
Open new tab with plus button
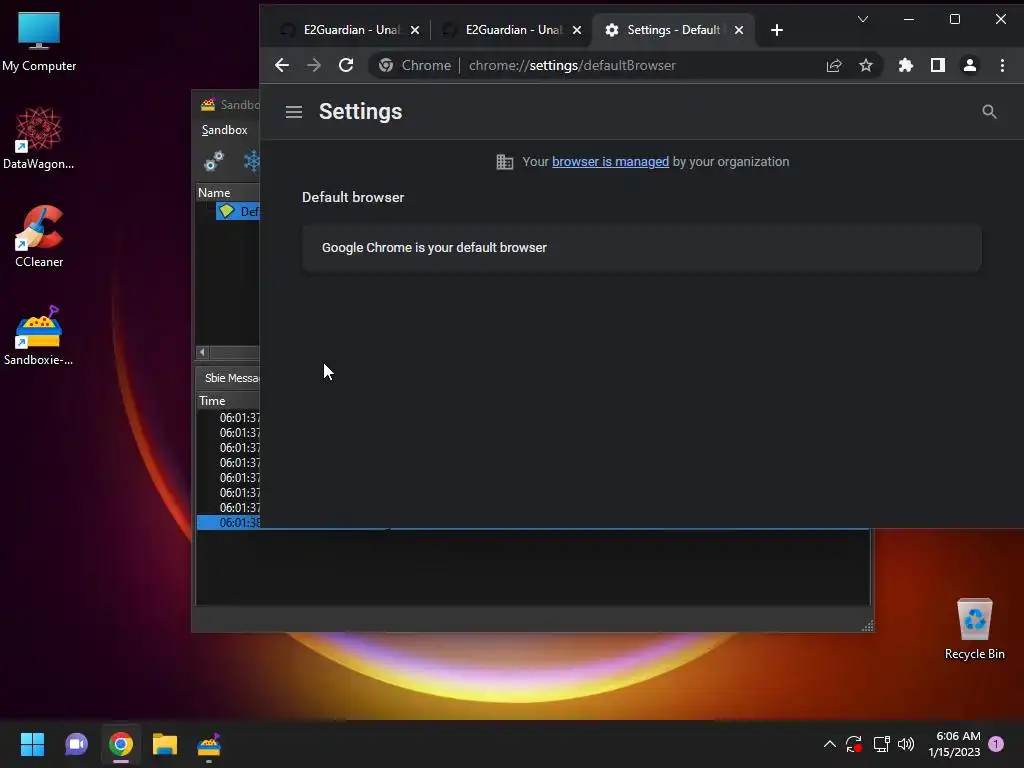776,30
